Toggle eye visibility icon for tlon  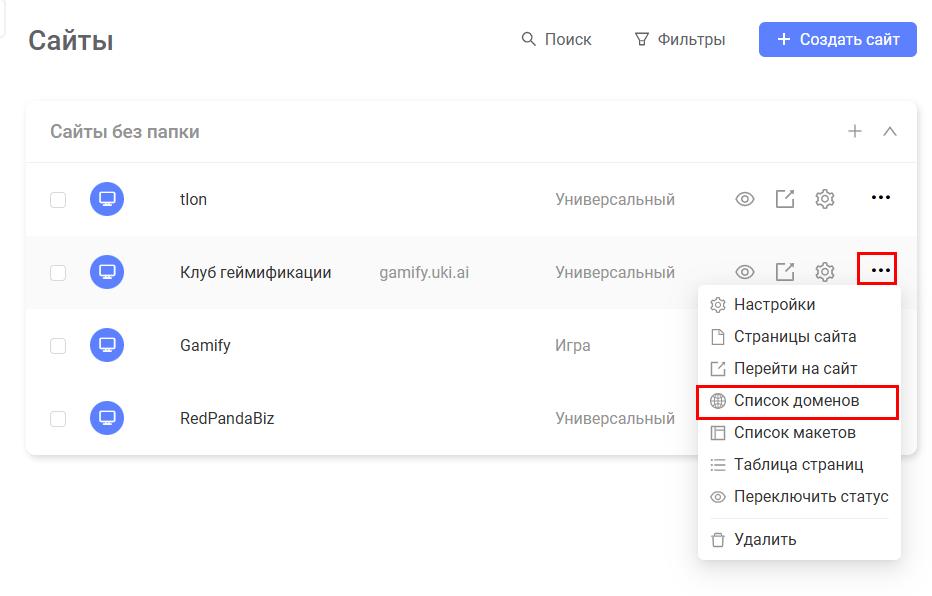745,199
